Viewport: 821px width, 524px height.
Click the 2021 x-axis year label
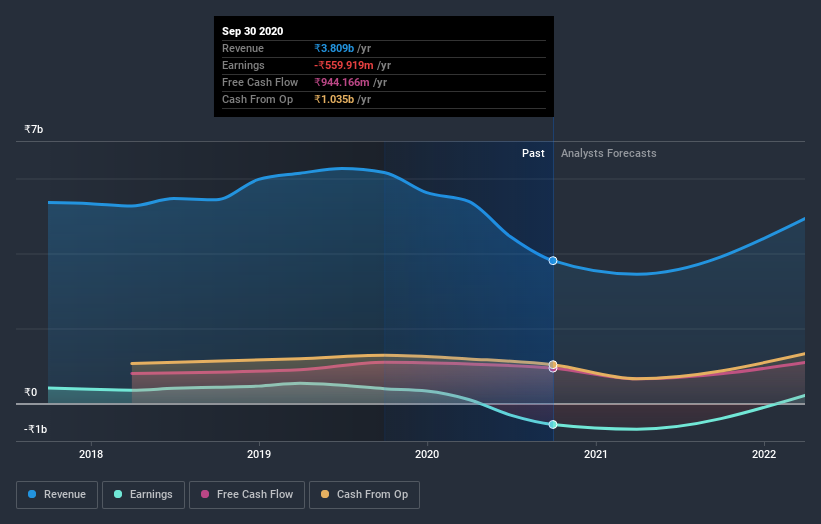(596, 454)
